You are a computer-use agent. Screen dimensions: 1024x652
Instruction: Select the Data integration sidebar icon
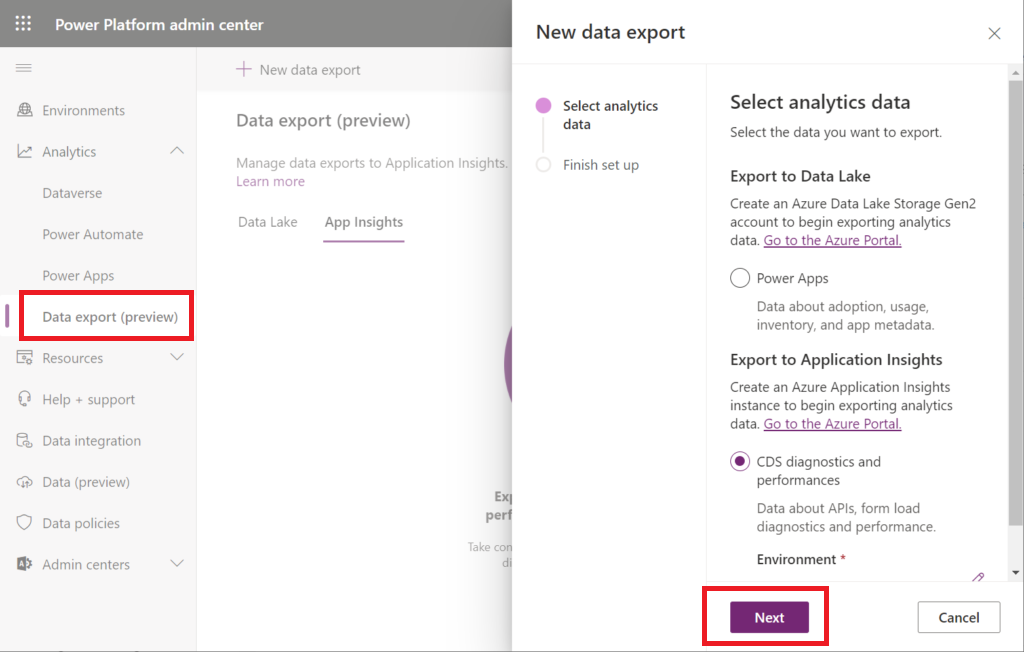tap(27, 440)
